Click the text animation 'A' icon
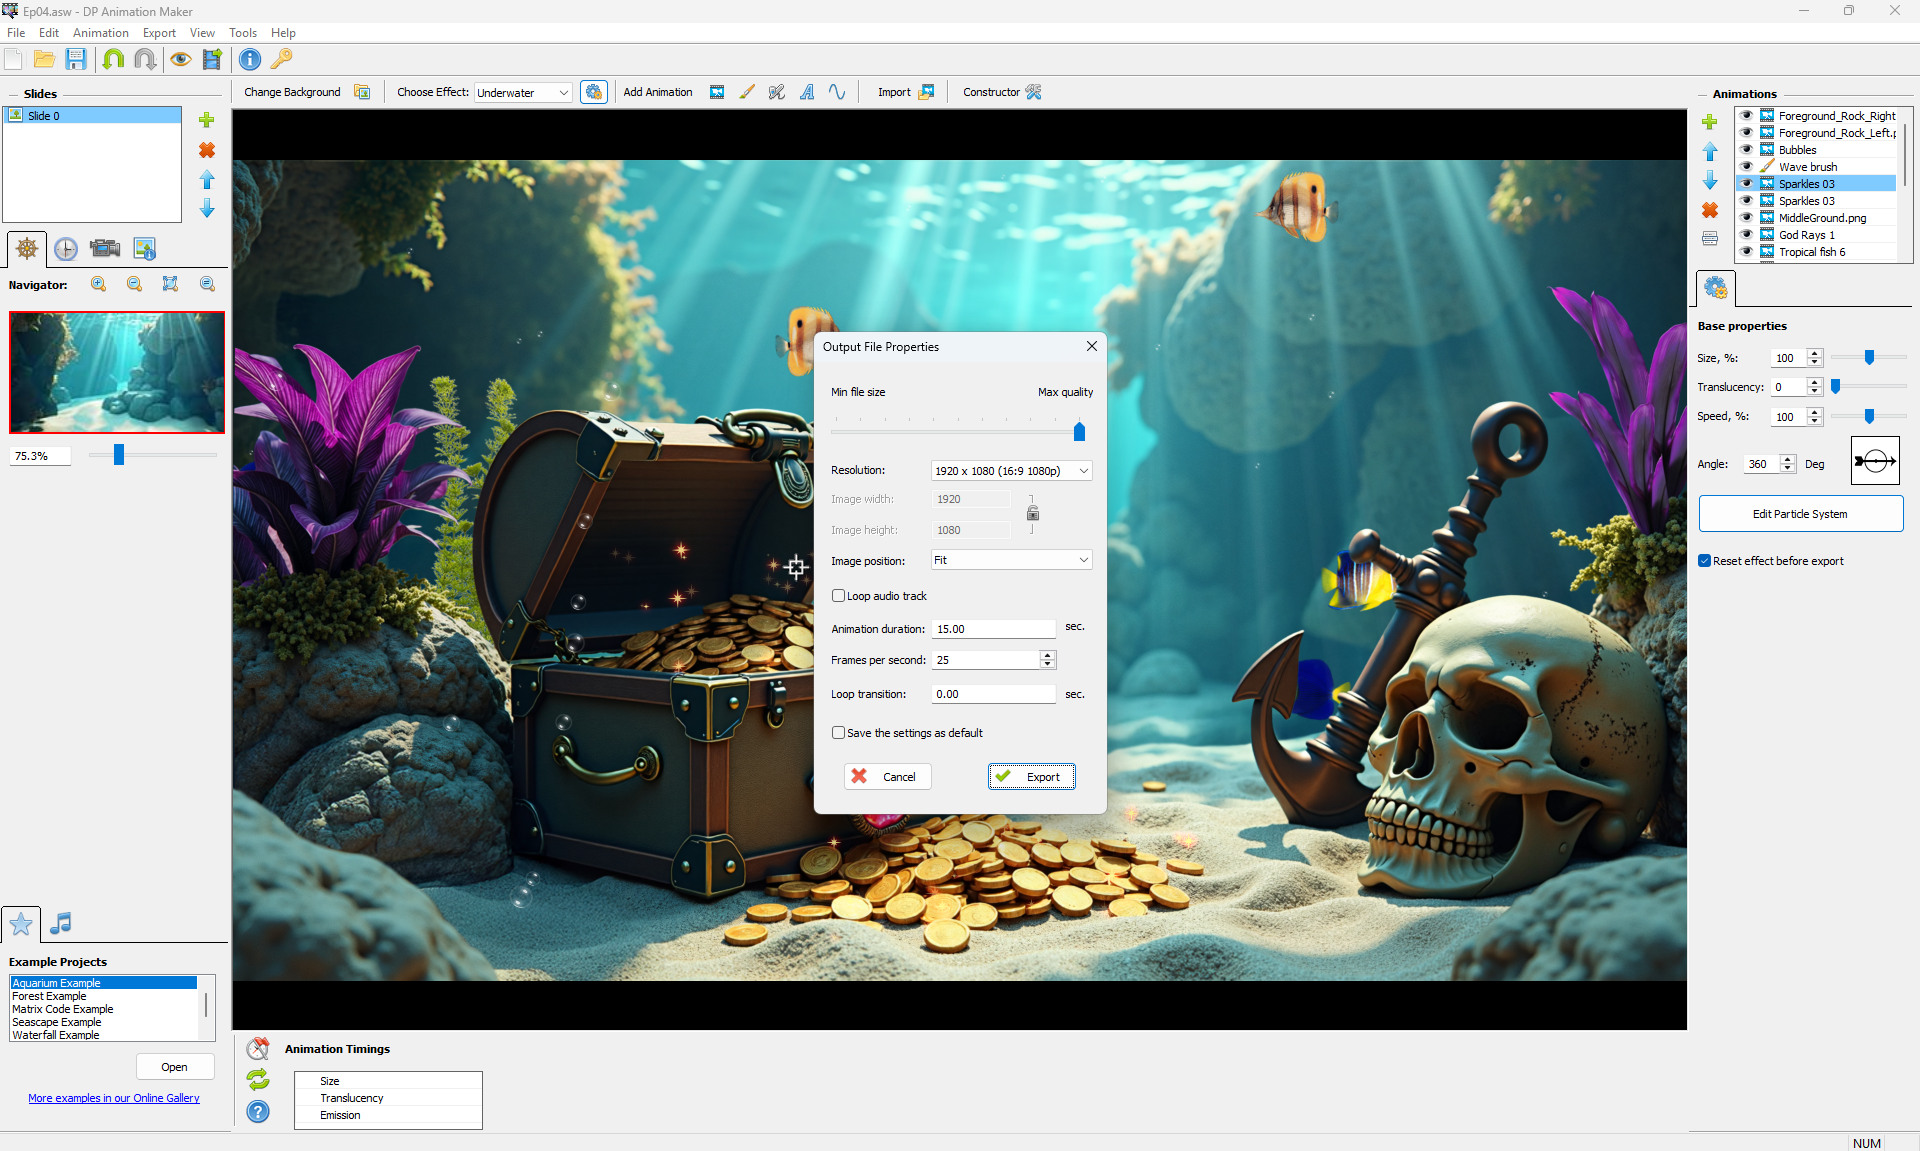Image resolution: width=1920 pixels, height=1151 pixels. [807, 92]
